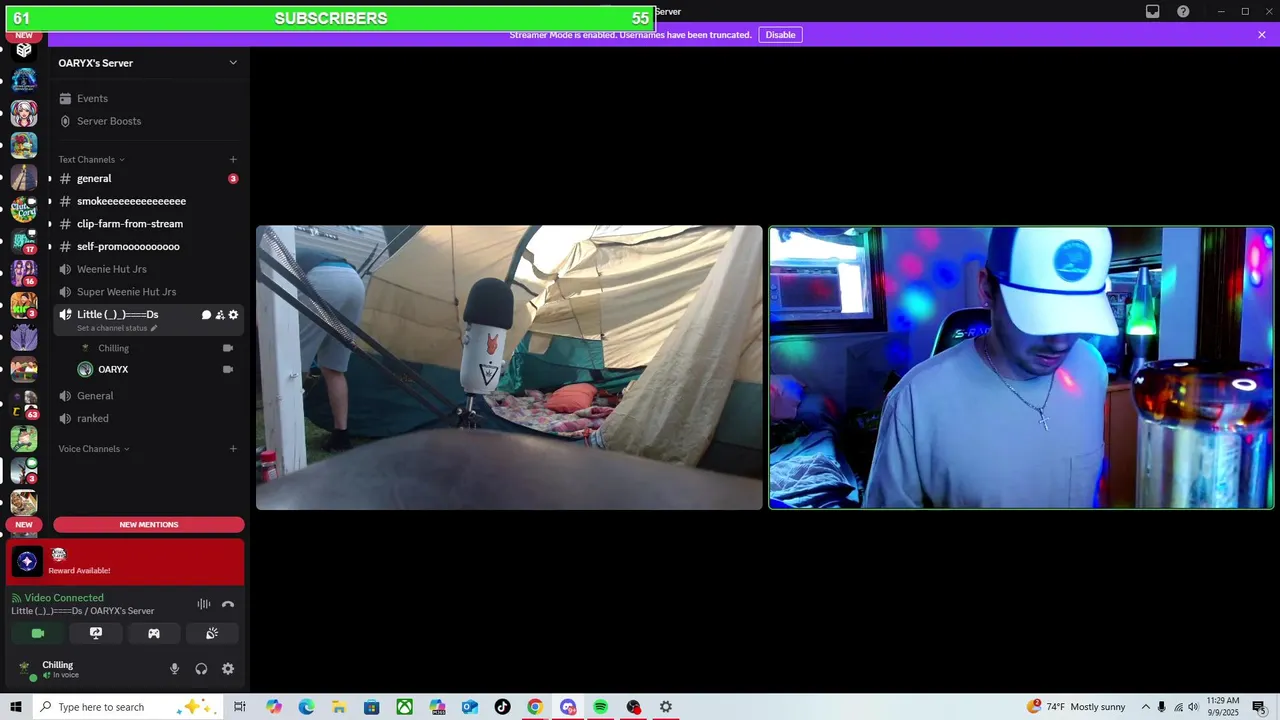Collapse the Text Channels category
Viewport: 1280px width, 720px height.
pos(91,160)
